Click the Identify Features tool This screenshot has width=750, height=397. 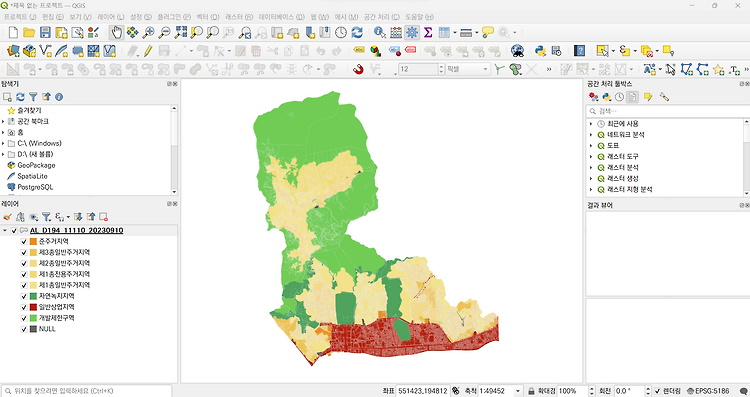[x=379, y=33]
